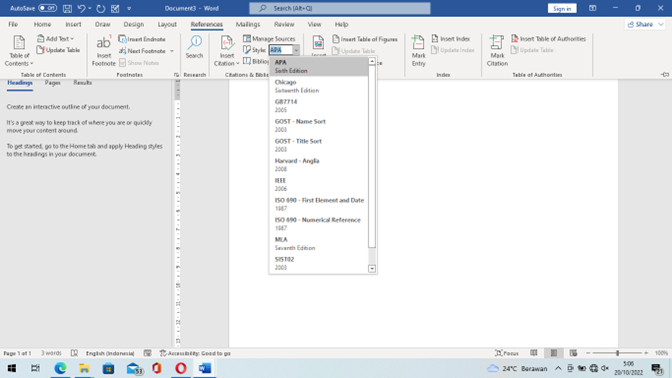Click the Add Text button
Viewport: 672px width, 378px height.
tap(55, 39)
